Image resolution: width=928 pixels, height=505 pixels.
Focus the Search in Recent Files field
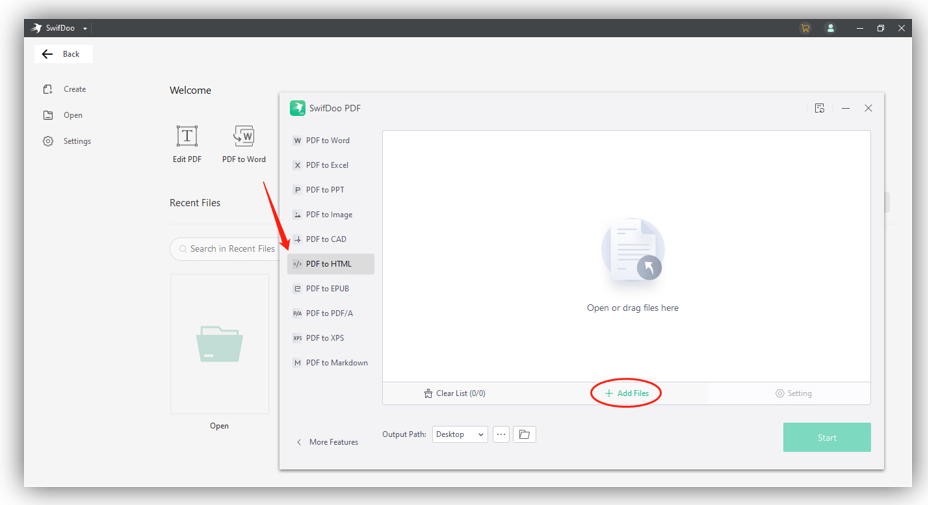click(226, 249)
